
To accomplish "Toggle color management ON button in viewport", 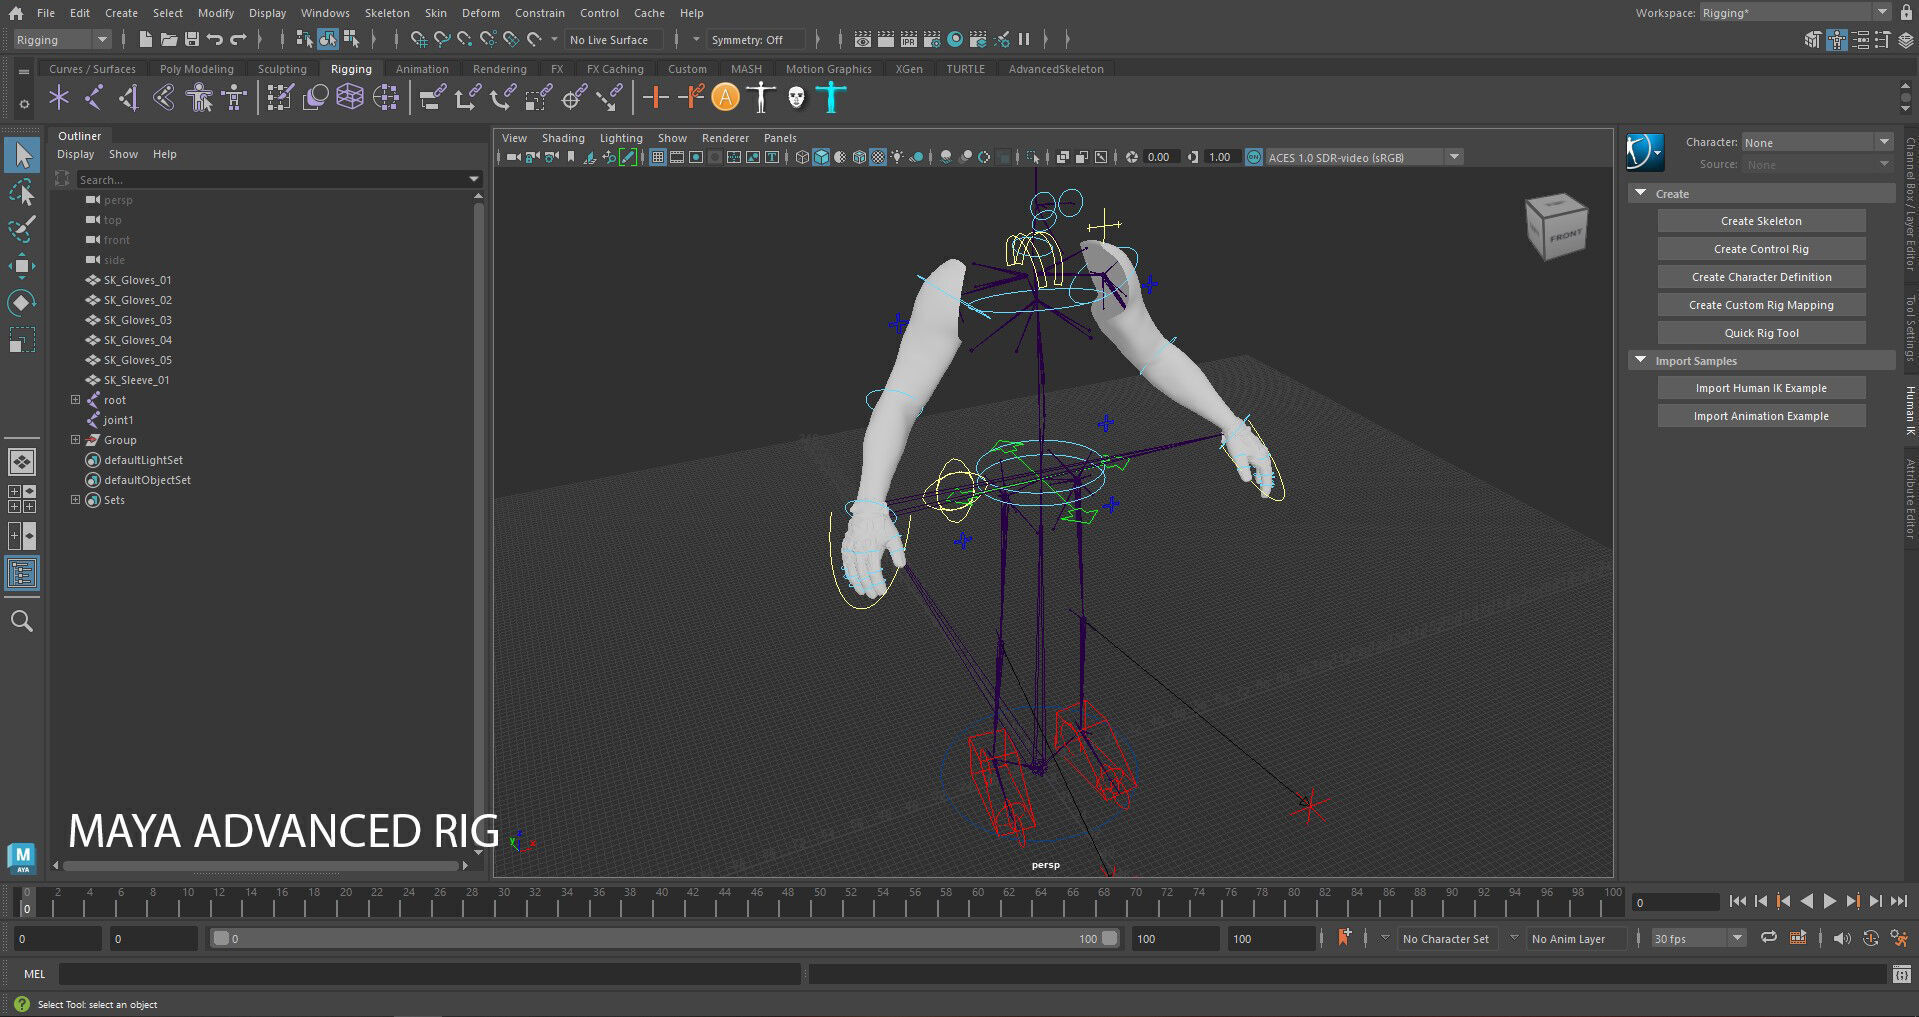I will point(1254,157).
